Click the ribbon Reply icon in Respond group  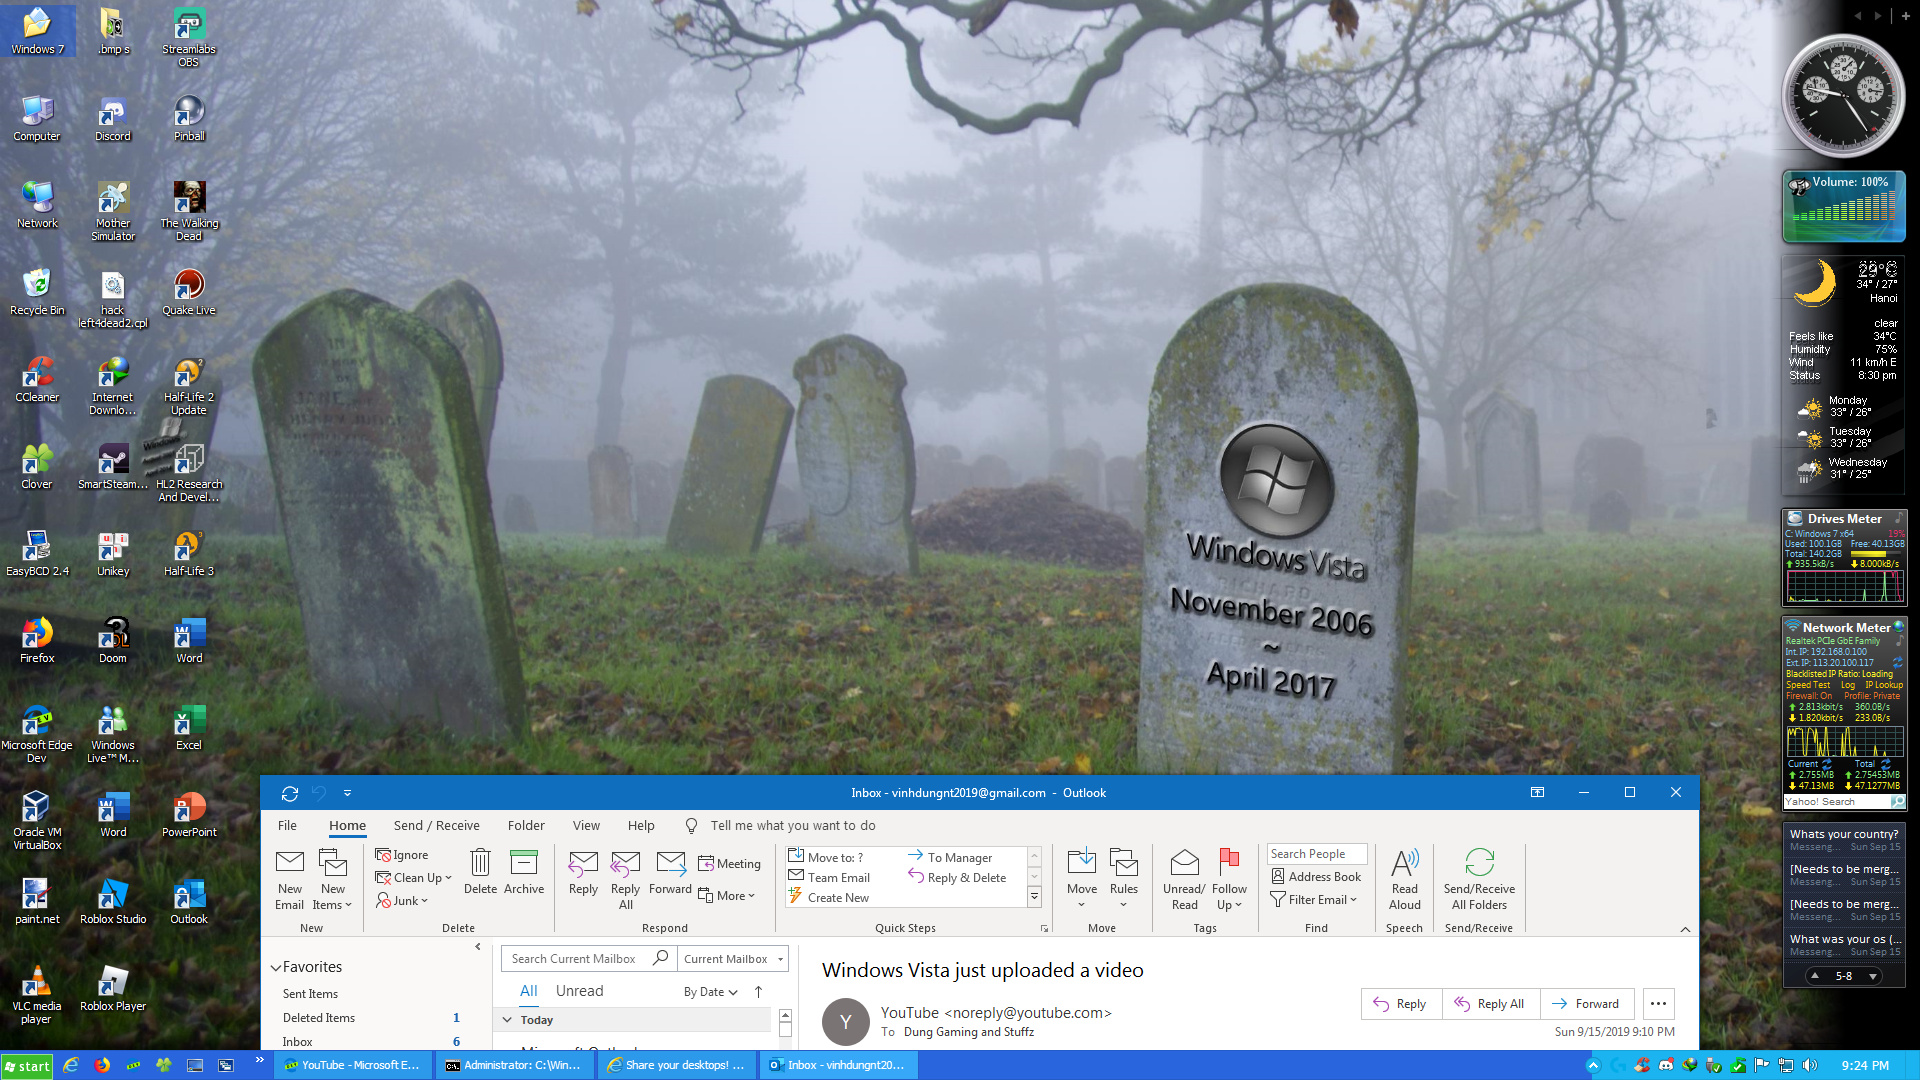583,862
